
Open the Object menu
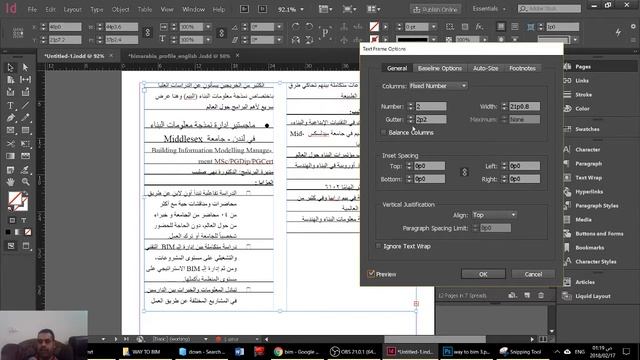tap(120, 9)
